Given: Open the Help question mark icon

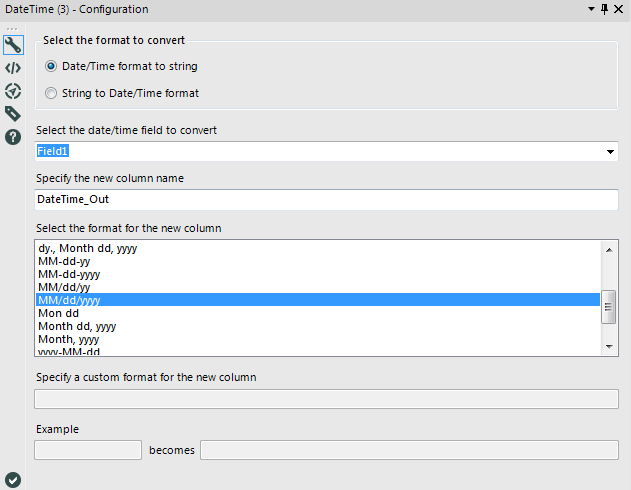Looking at the screenshot, I should (13, 137).
